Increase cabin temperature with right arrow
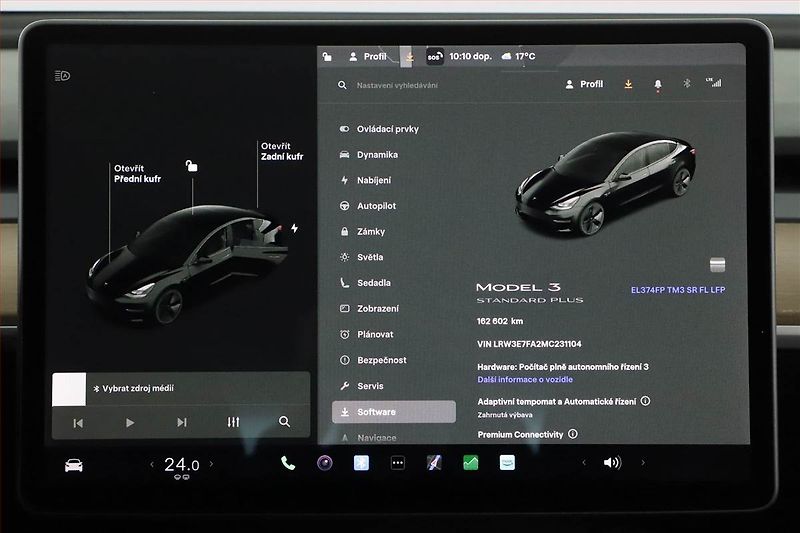Image resolution: width=800 pixels, height=533 pixels. coord(211,464)
